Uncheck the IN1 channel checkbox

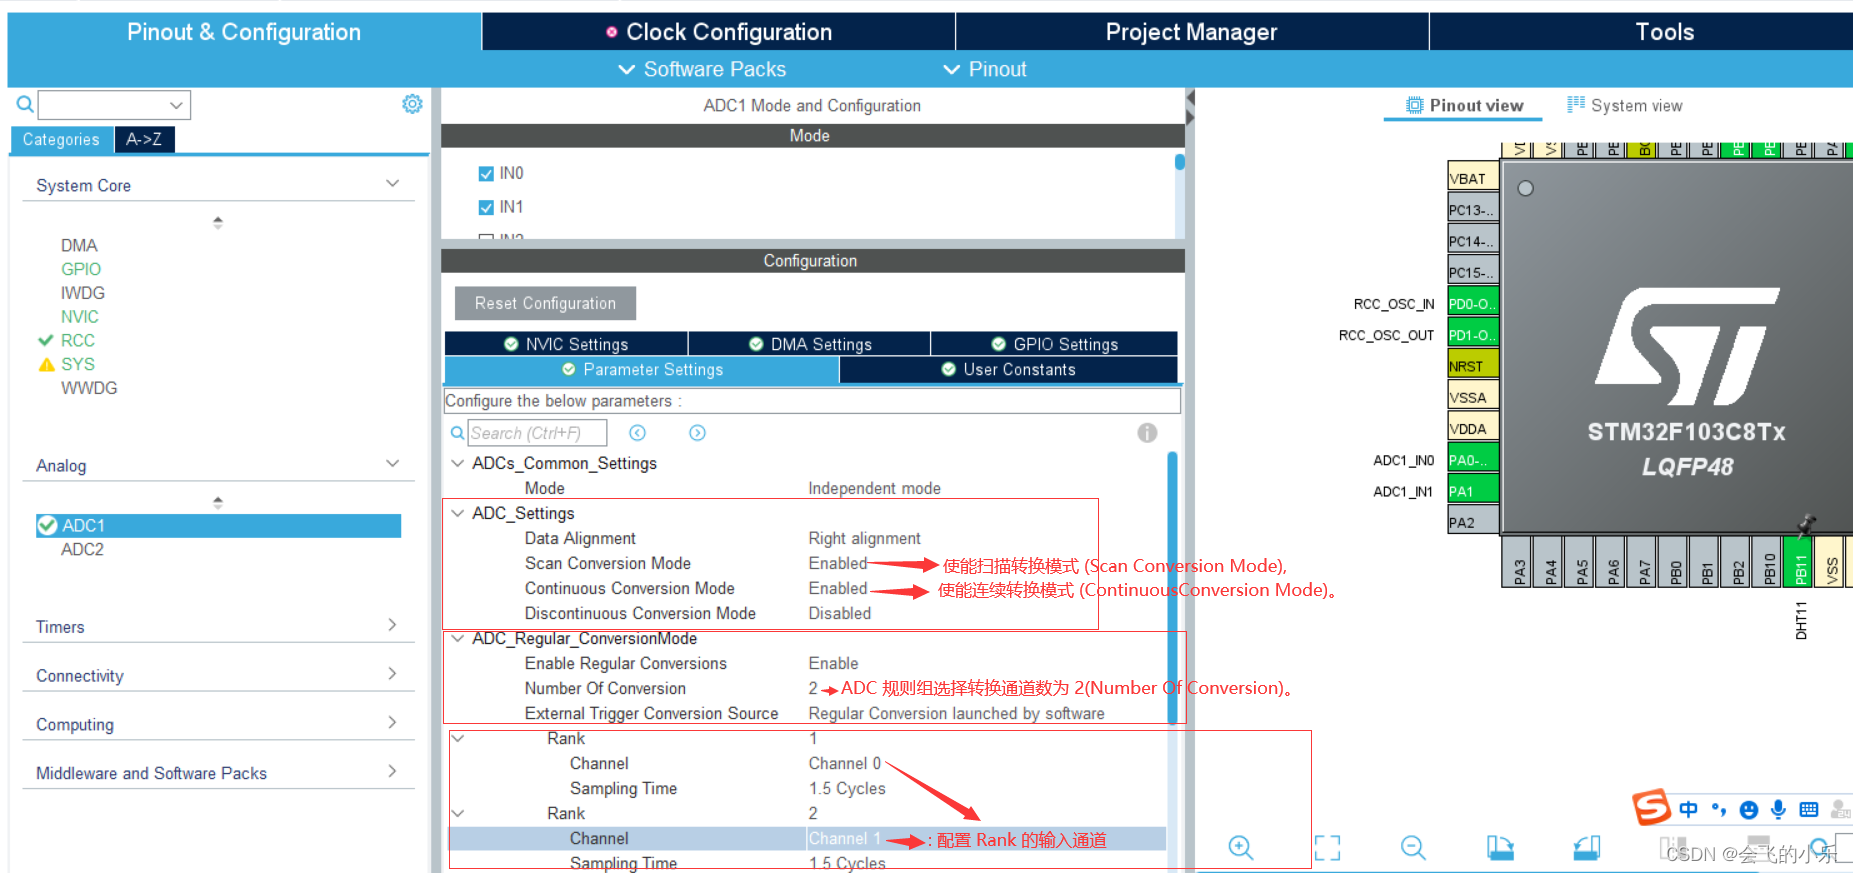pos(486,207)
